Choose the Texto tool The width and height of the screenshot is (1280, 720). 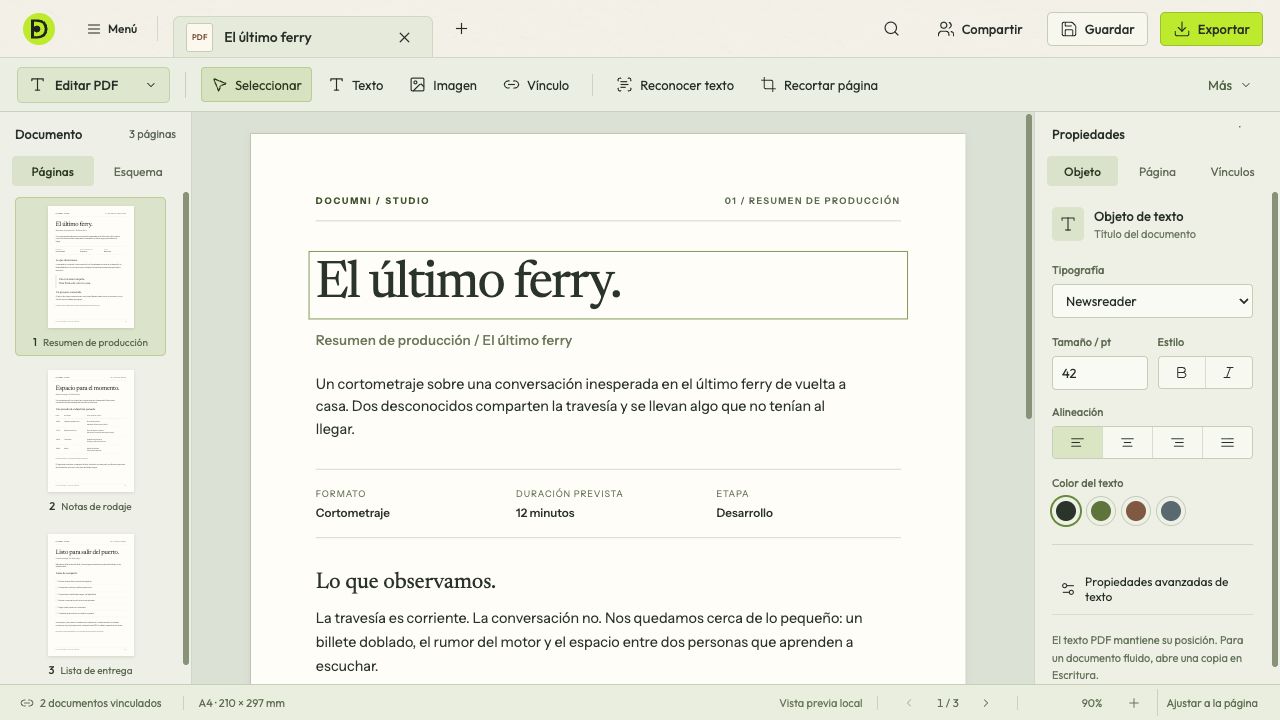[x=356, y=85]
